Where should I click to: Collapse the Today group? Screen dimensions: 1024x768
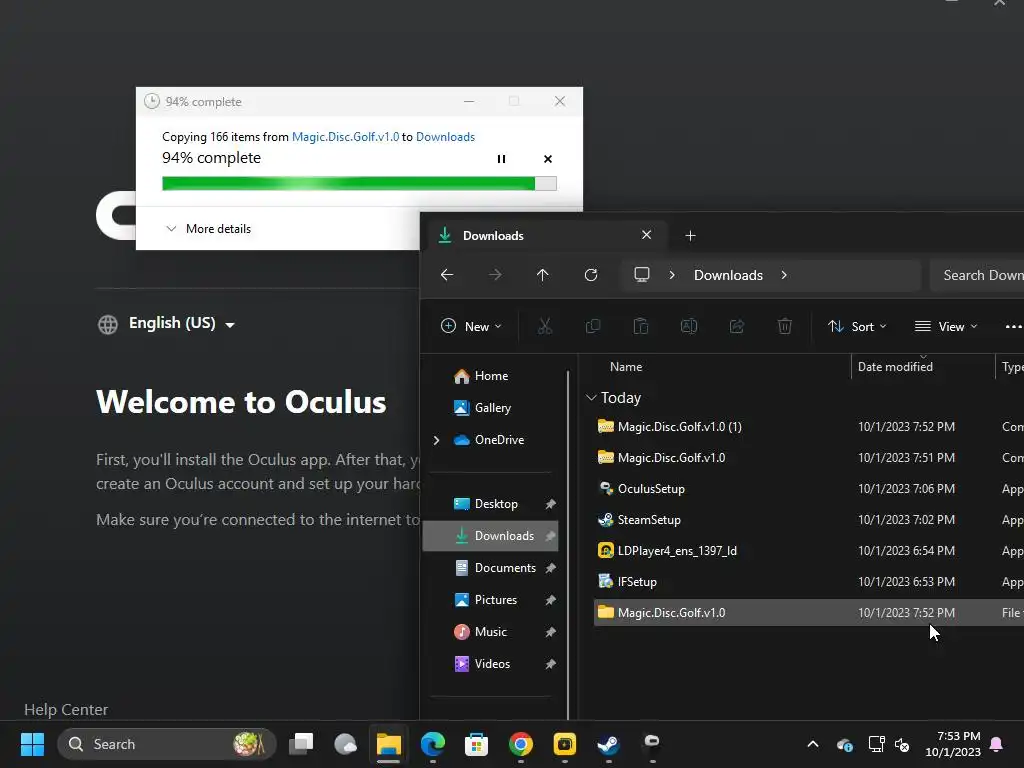[591, 397]
